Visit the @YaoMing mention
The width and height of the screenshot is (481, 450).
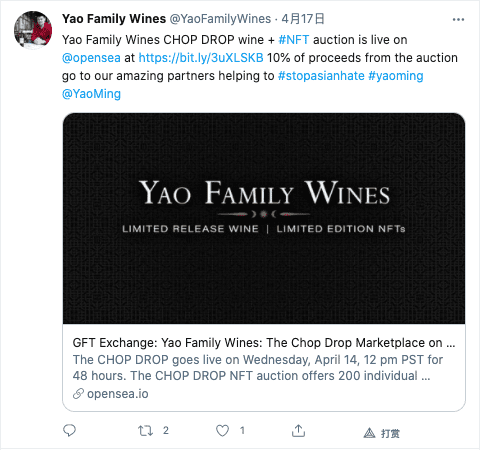pyautogui.click(x=91, y=94)
